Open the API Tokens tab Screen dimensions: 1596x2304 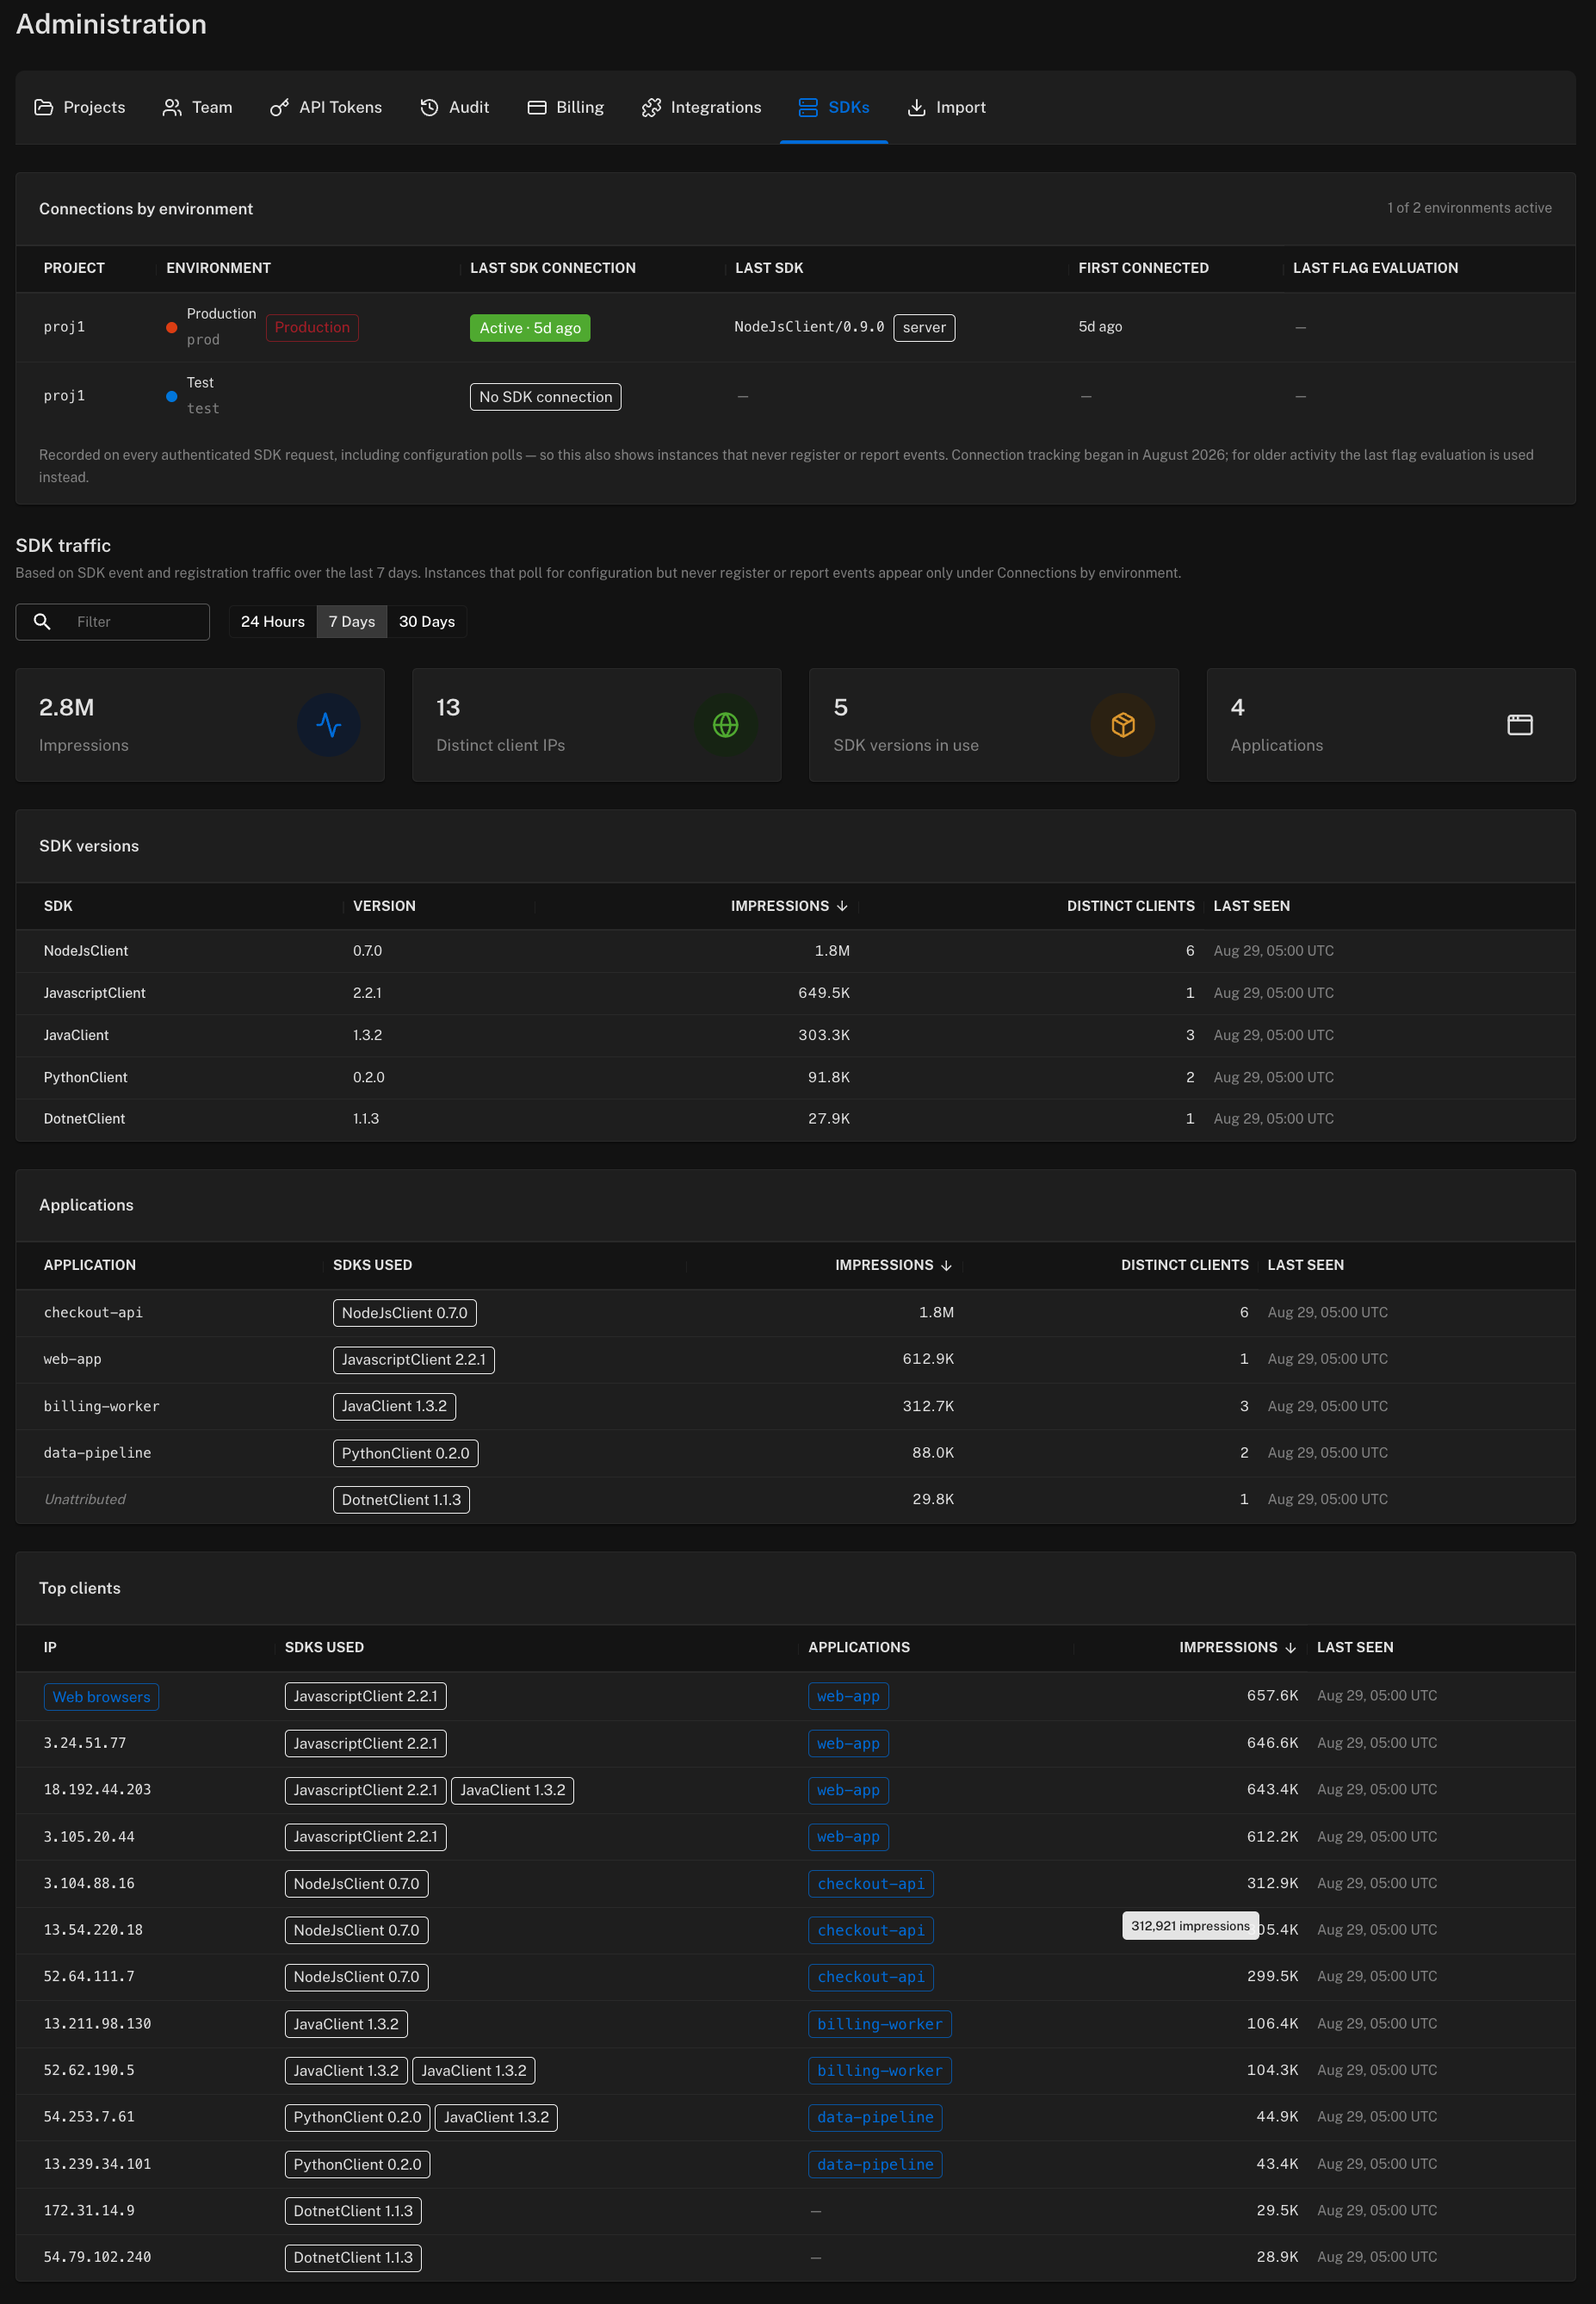point(326,107)
